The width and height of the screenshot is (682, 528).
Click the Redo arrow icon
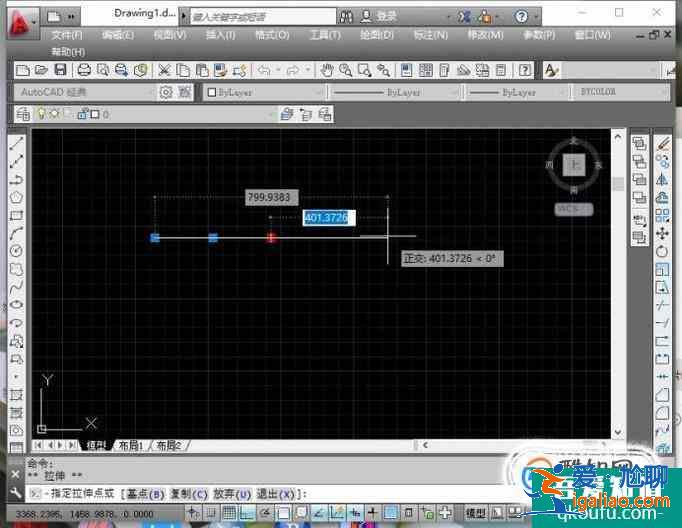[x=293, y=70]
